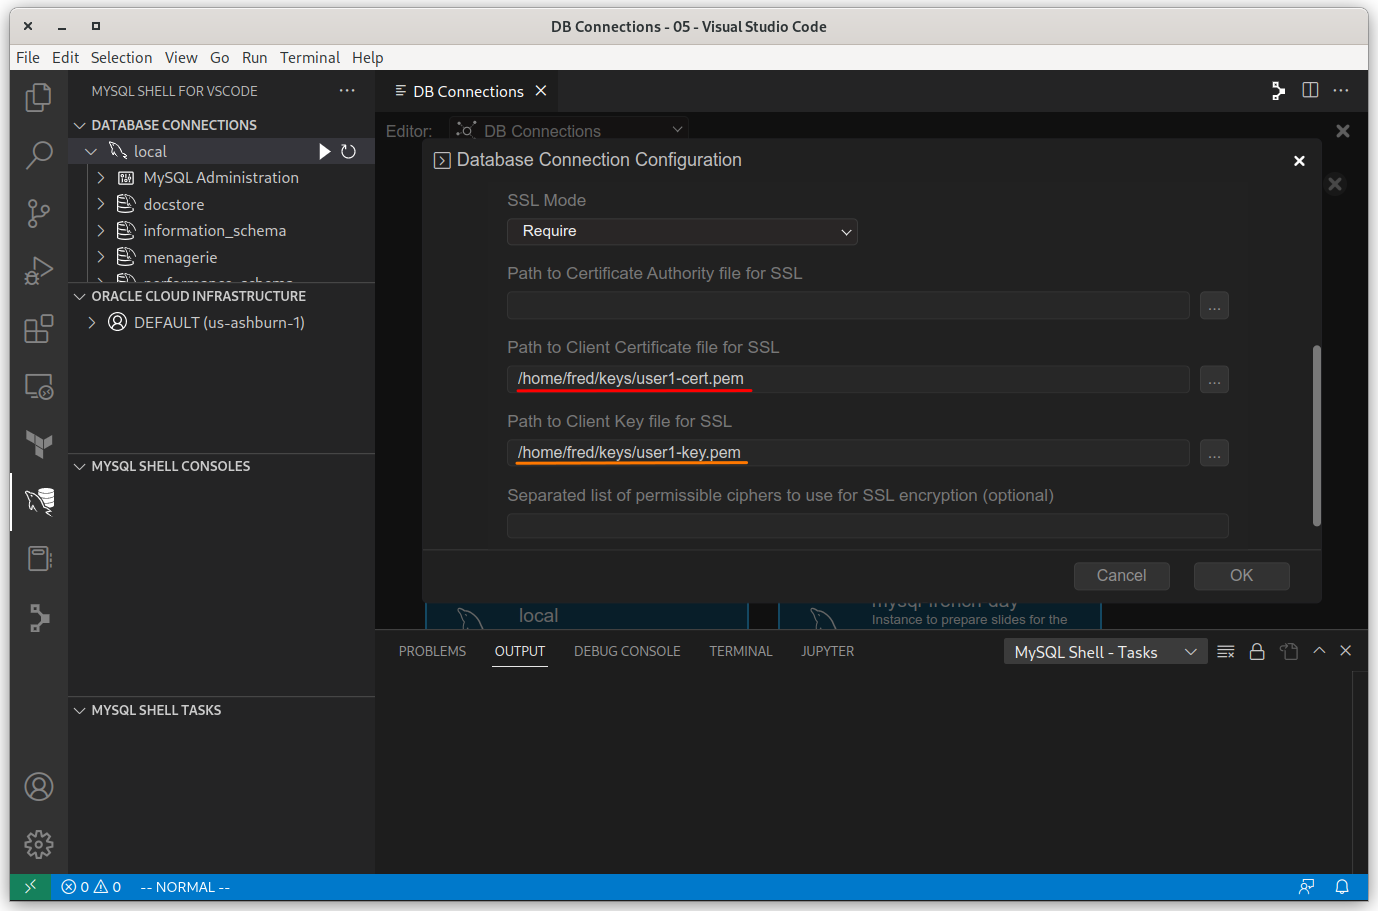
Task: Open the MySQL Shell for VSCode sidebar view
Action: (38, 502)
